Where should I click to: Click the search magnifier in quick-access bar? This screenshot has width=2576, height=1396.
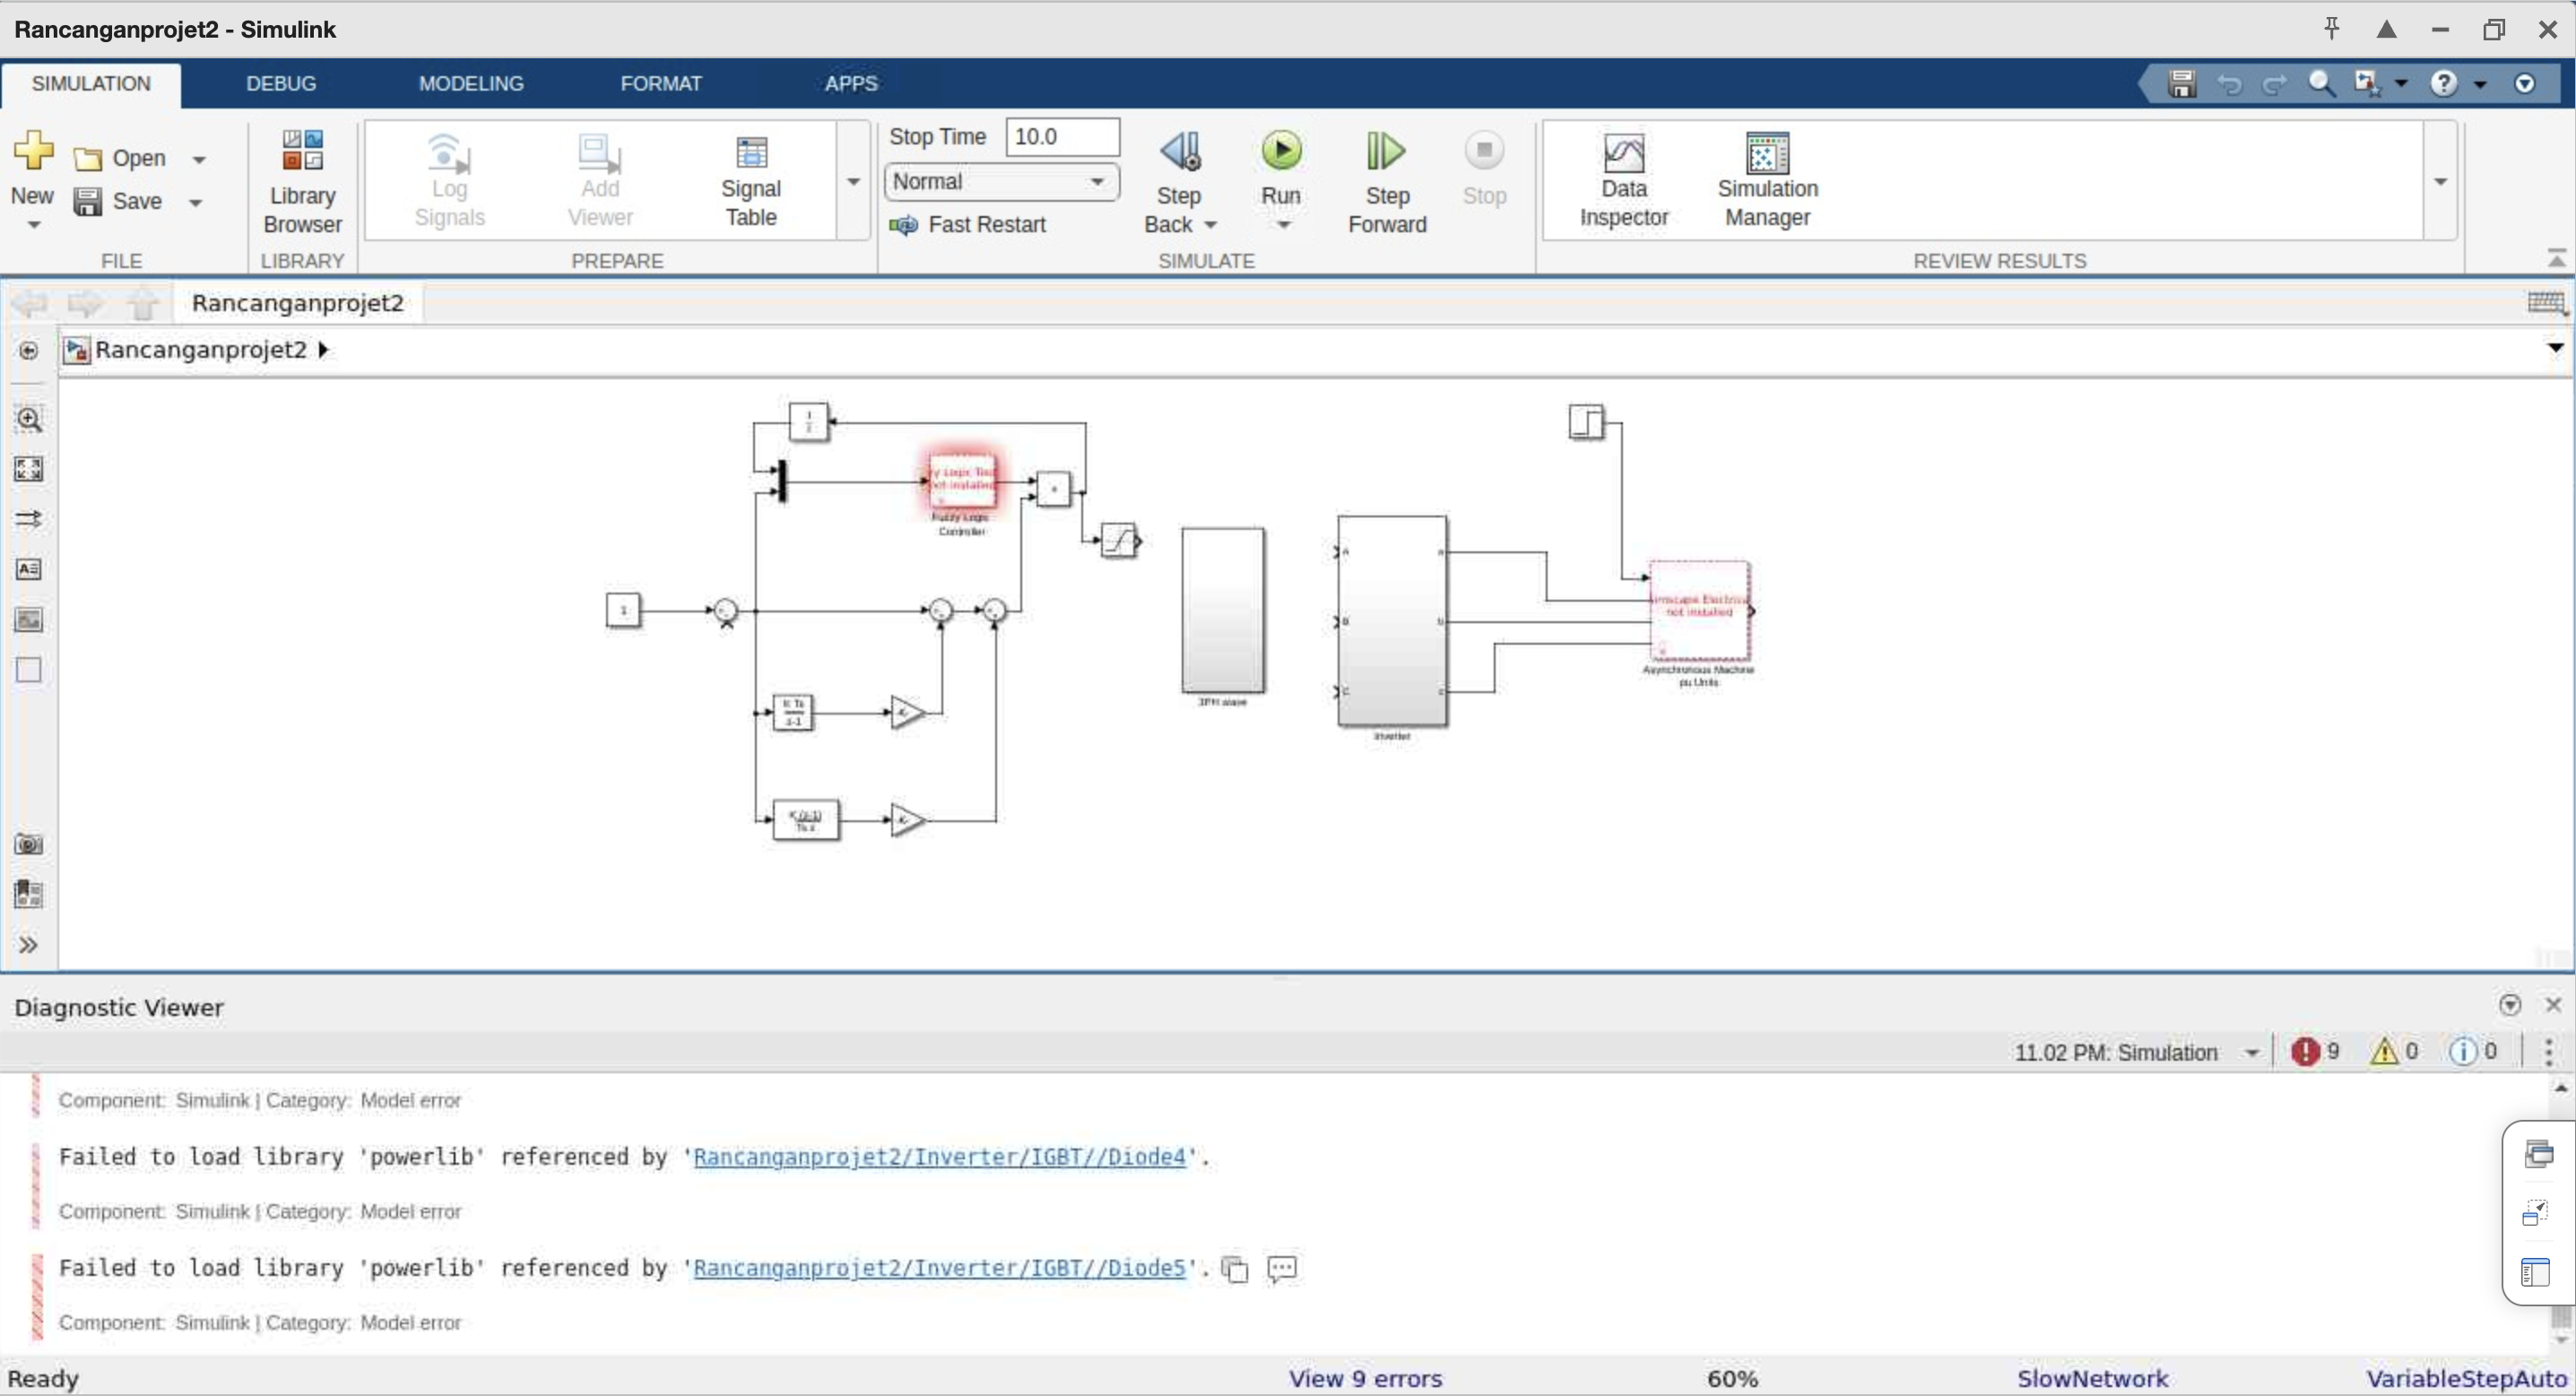pyautogui.click(x=2321, y=84)
